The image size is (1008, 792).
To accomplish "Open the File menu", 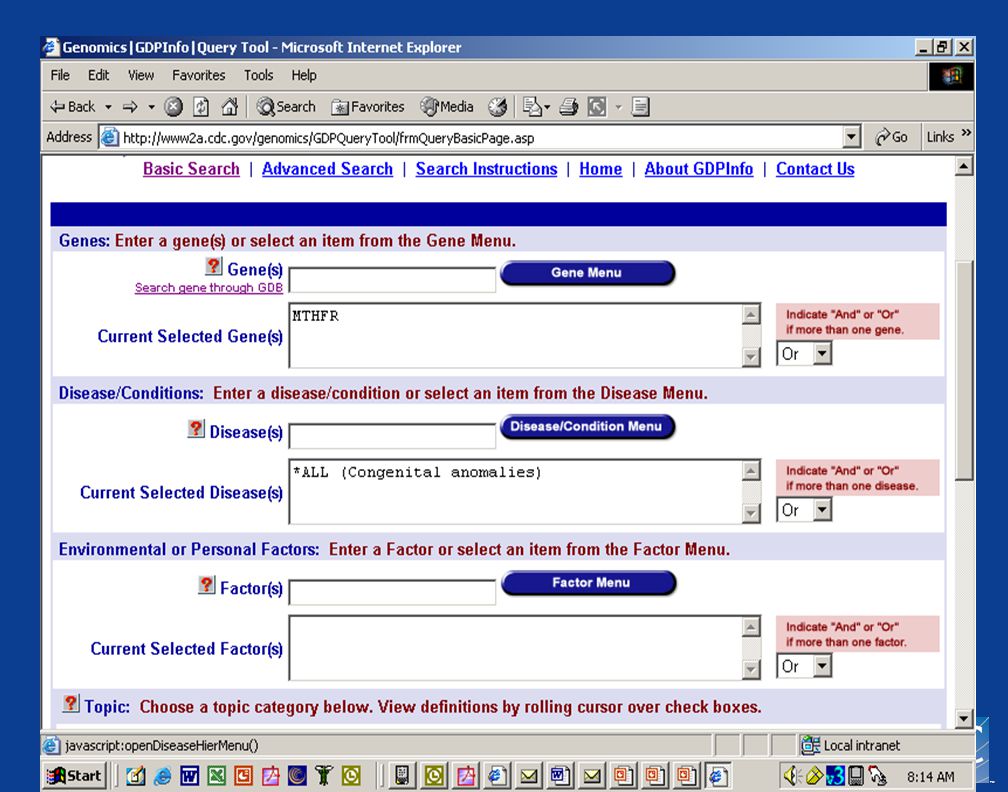I will 60,75.
